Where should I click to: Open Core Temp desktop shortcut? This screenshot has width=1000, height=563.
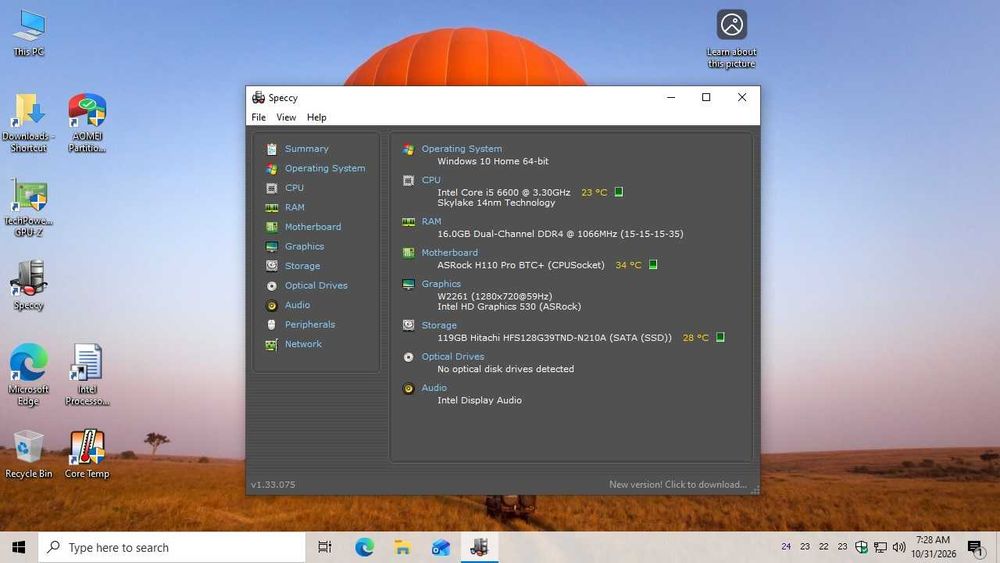pos(87,453)
